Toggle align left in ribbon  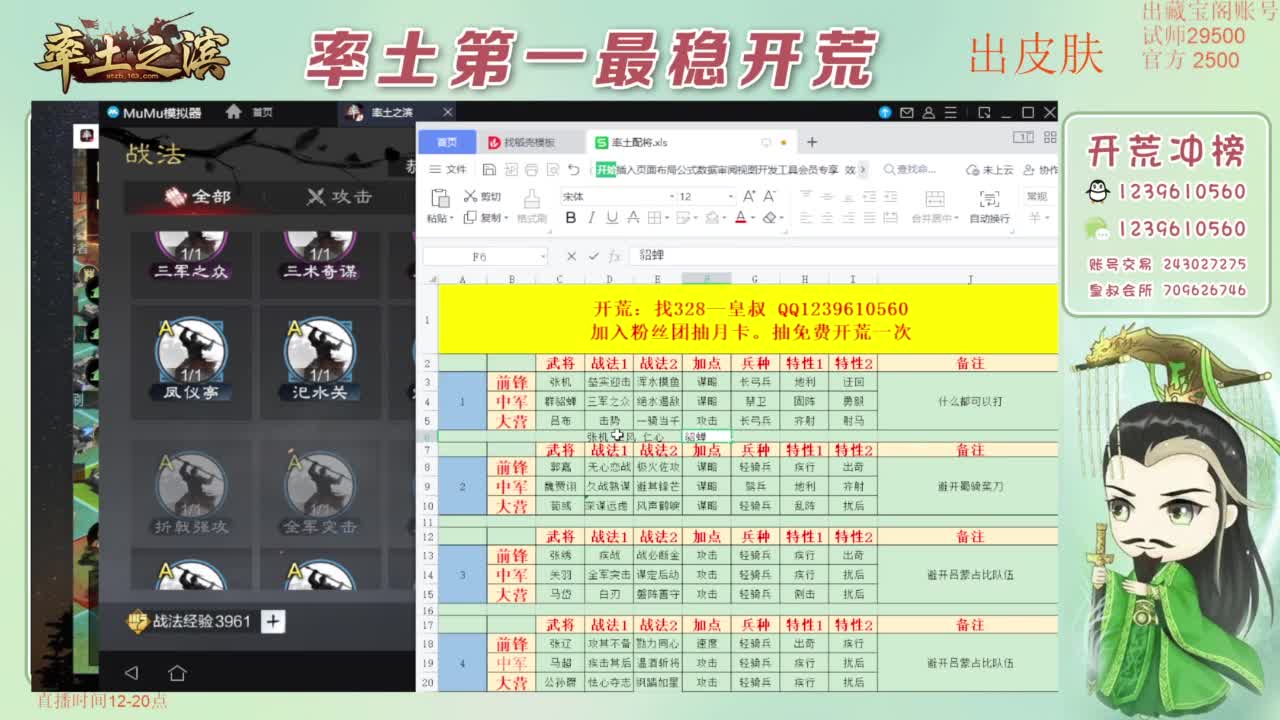click(x=806, y=218)
